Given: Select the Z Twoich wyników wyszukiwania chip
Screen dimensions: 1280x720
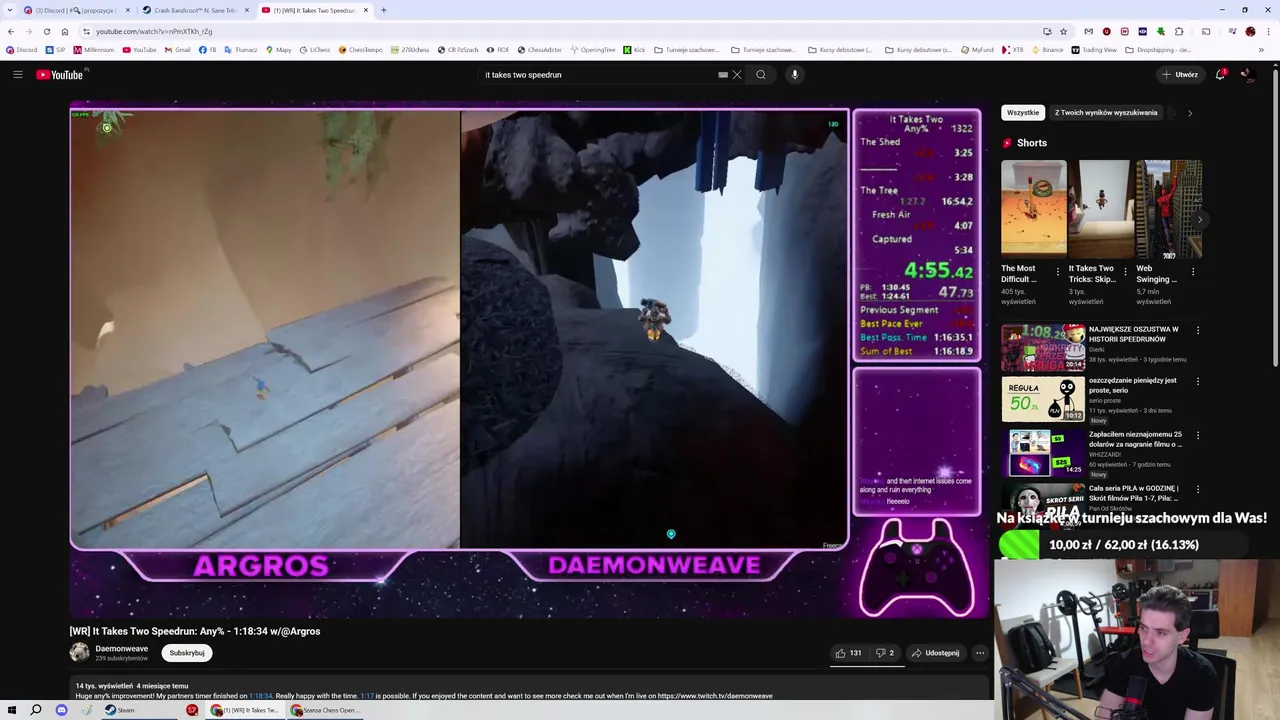Looking at the screenshot, I should coord(1106,113).
